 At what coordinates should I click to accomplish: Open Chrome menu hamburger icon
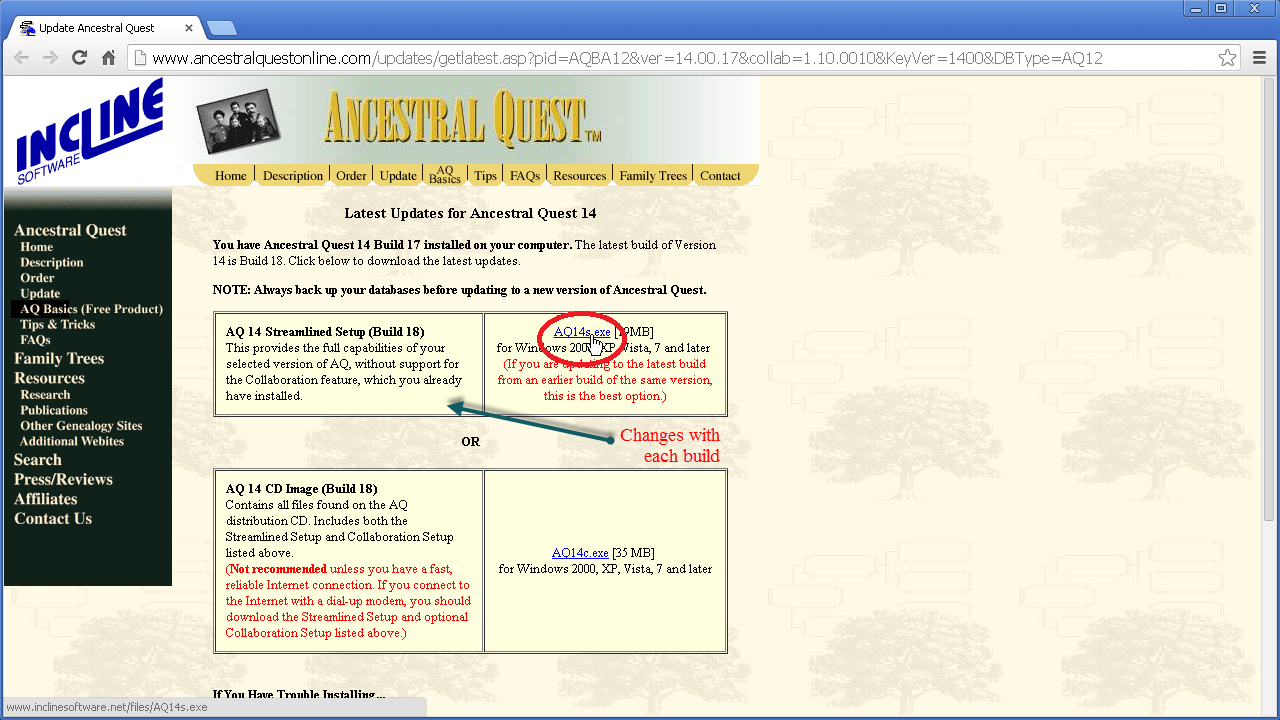pyautogui.click(x=1259, y=58)
